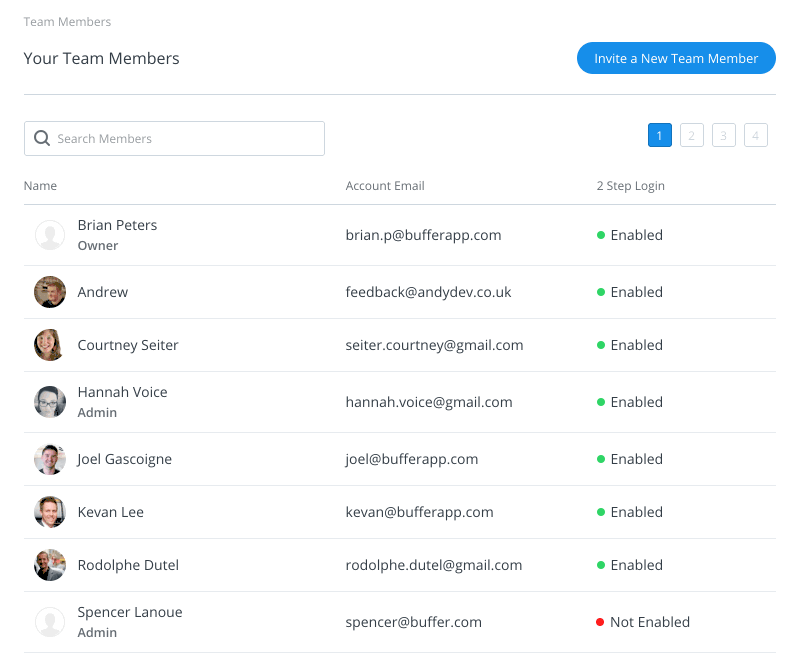
Task: Open Joel Gascoigne's profile photo
Action: pyautogui.click(x=50, y=459)
